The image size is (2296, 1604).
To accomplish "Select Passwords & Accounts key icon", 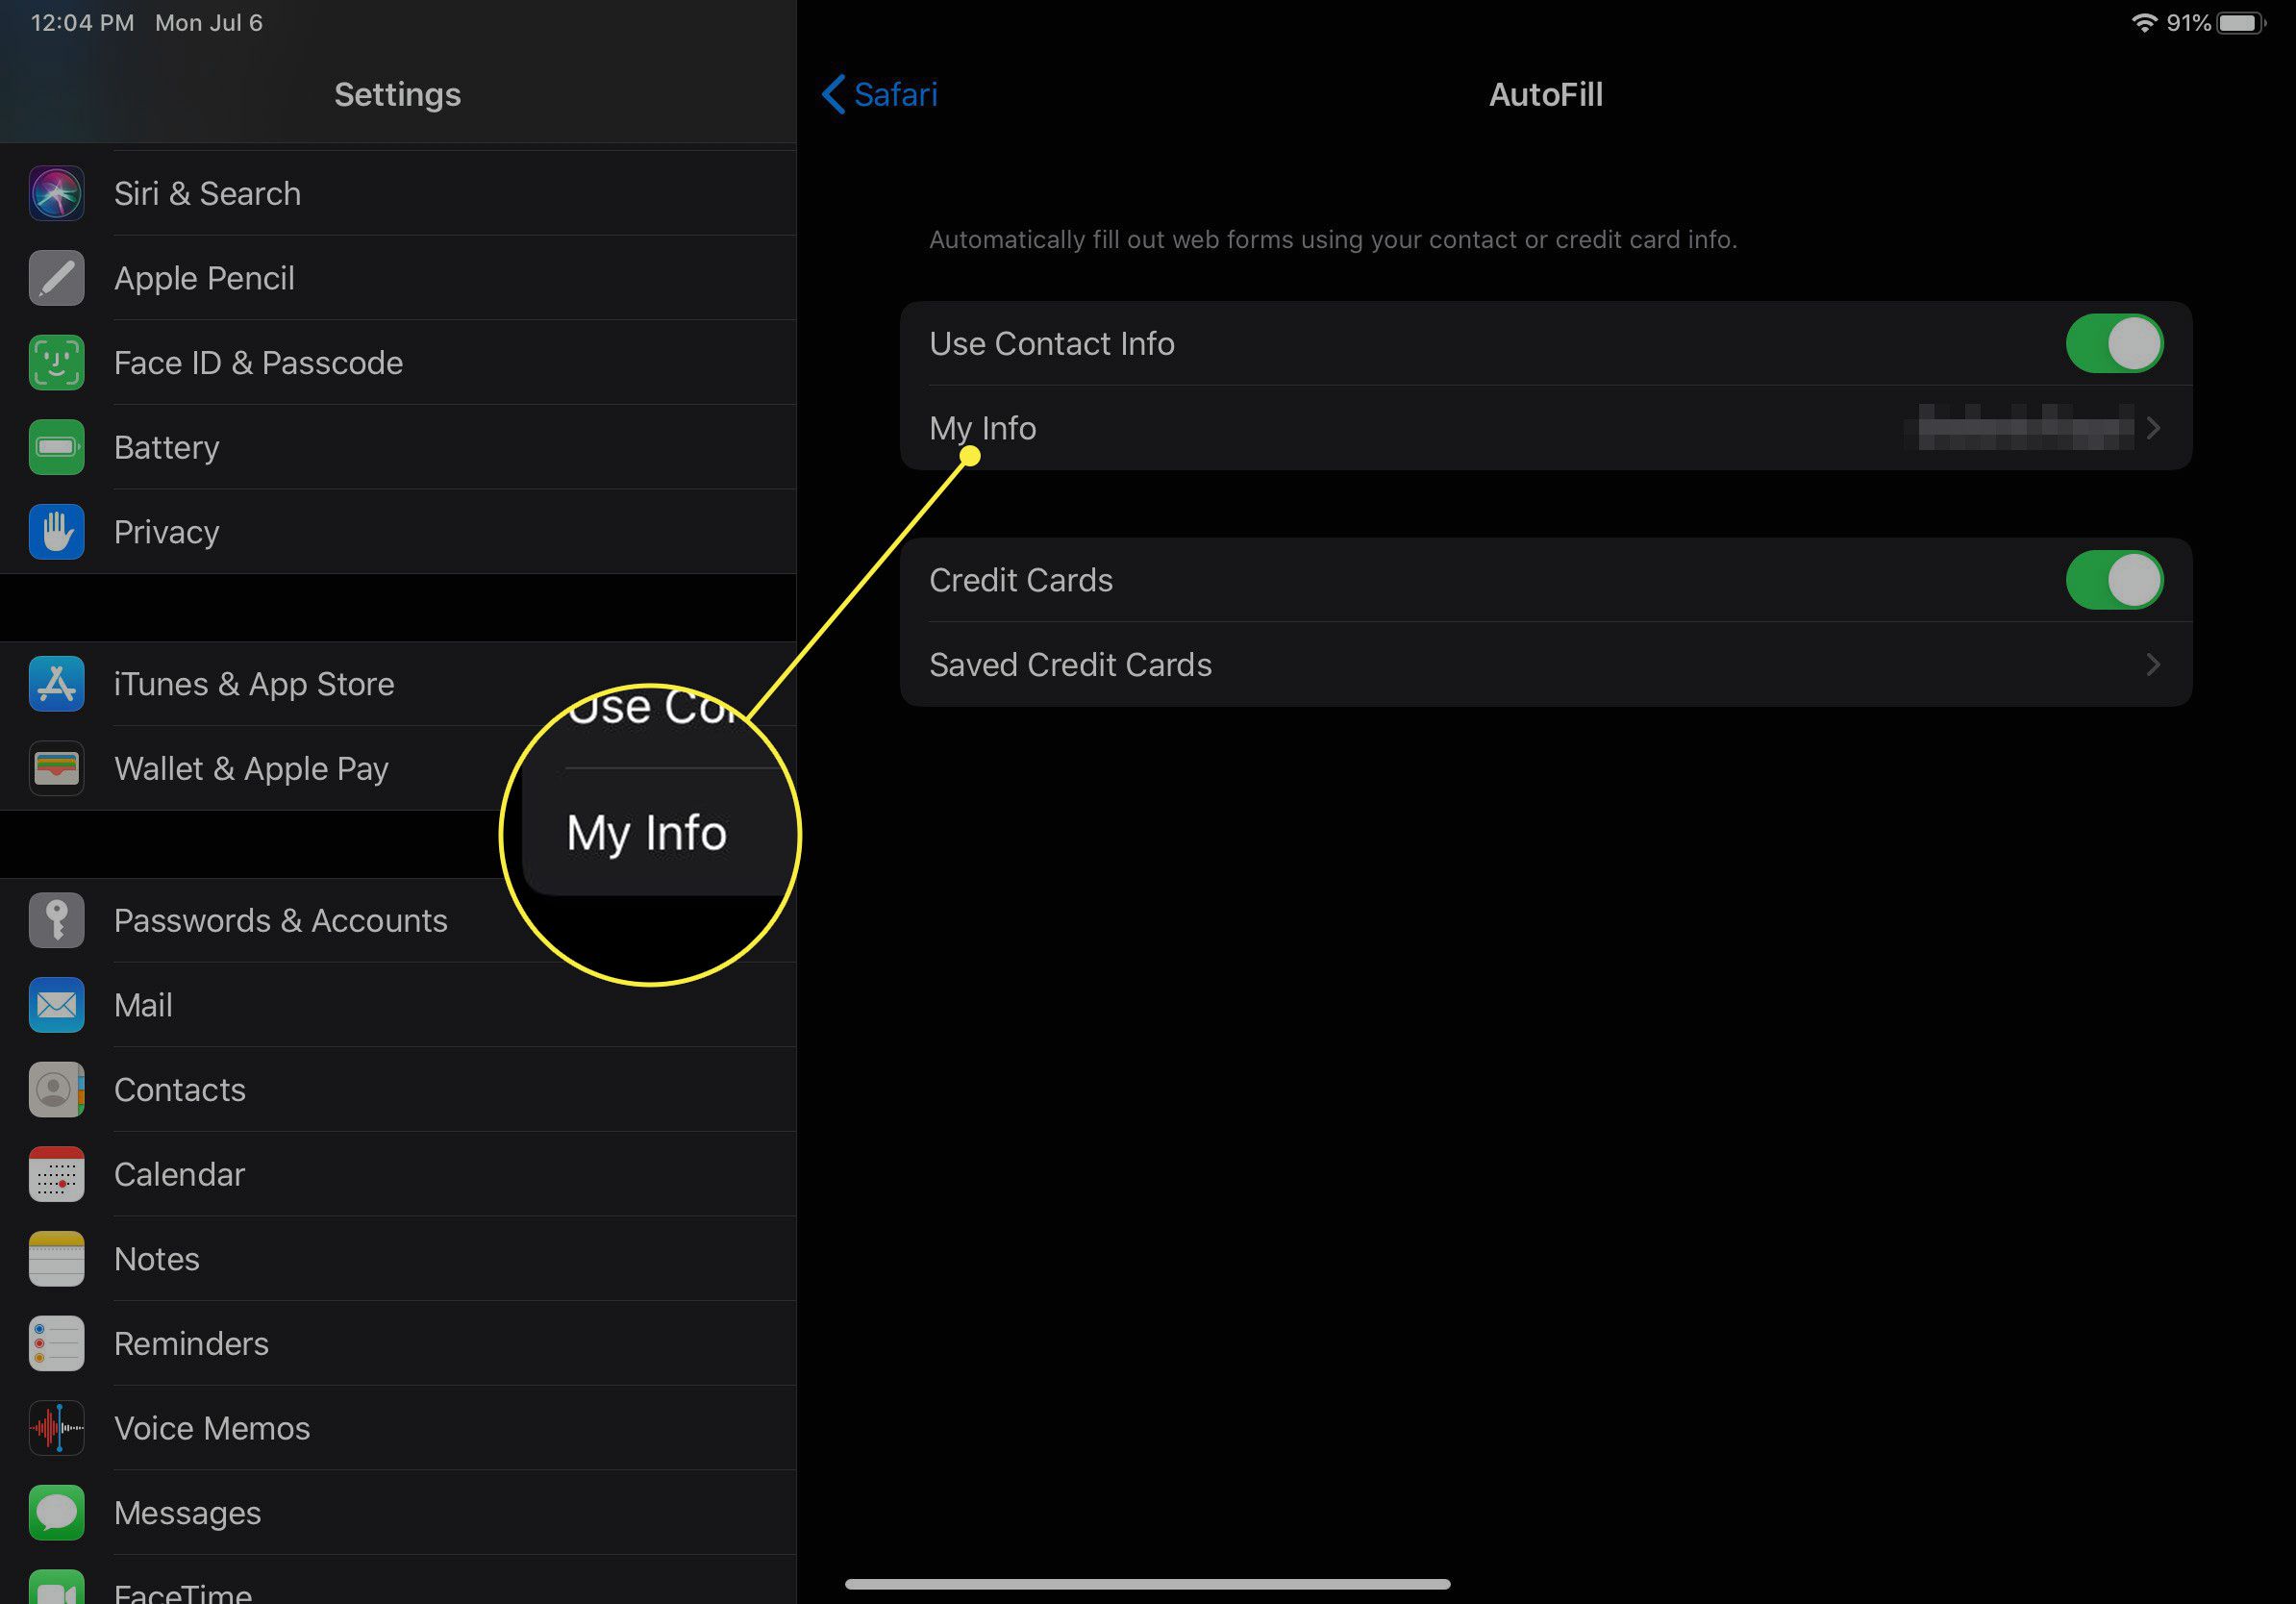I will [x=56, y=920].
